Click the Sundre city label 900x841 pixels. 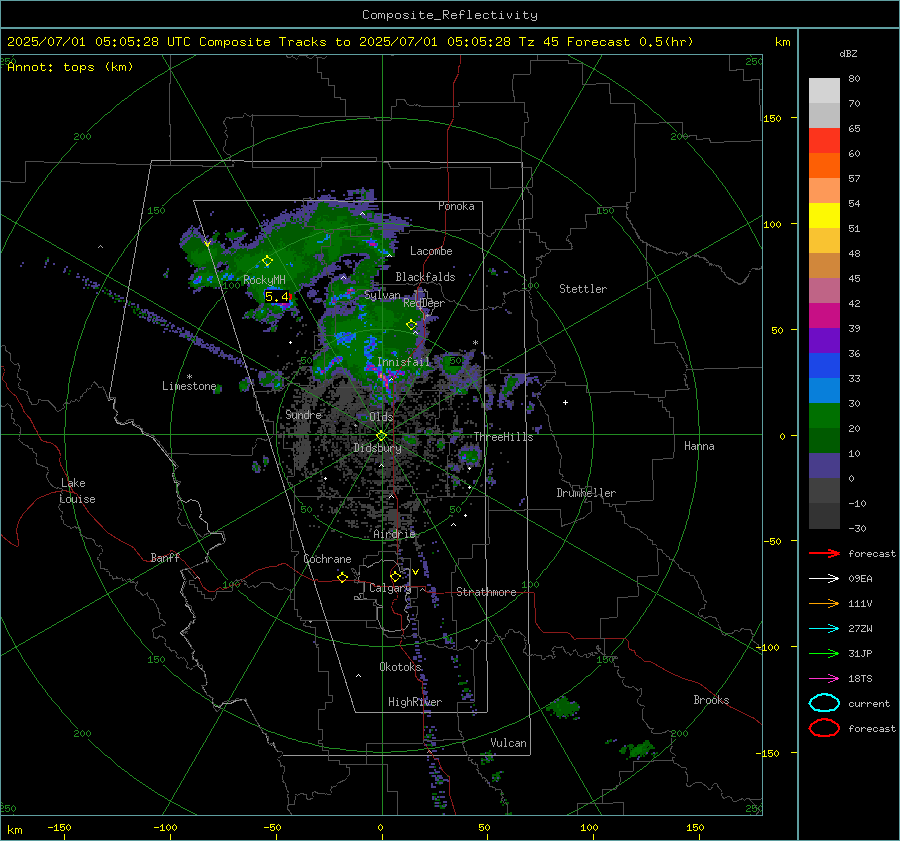click(303, 414)
